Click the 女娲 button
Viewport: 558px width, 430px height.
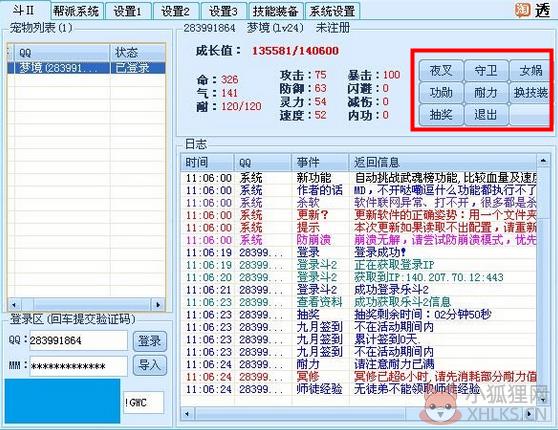530,70
